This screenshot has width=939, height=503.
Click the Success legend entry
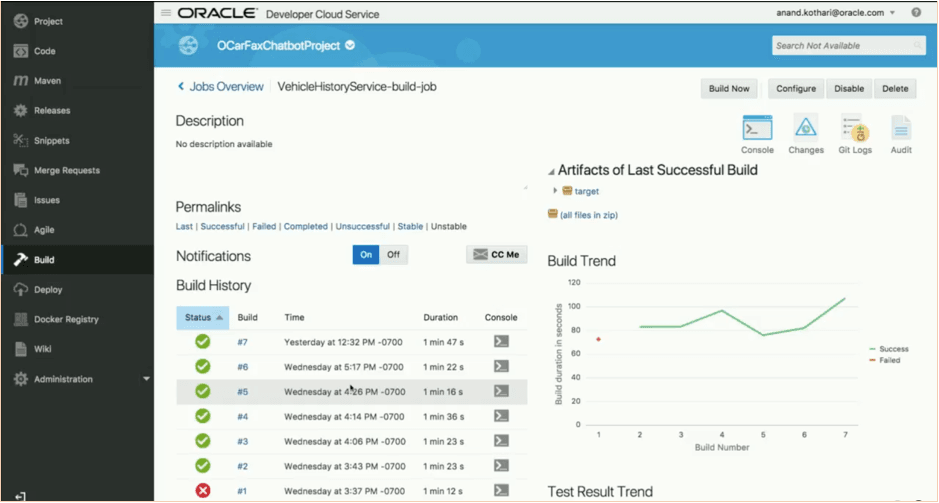pos(889,349)
